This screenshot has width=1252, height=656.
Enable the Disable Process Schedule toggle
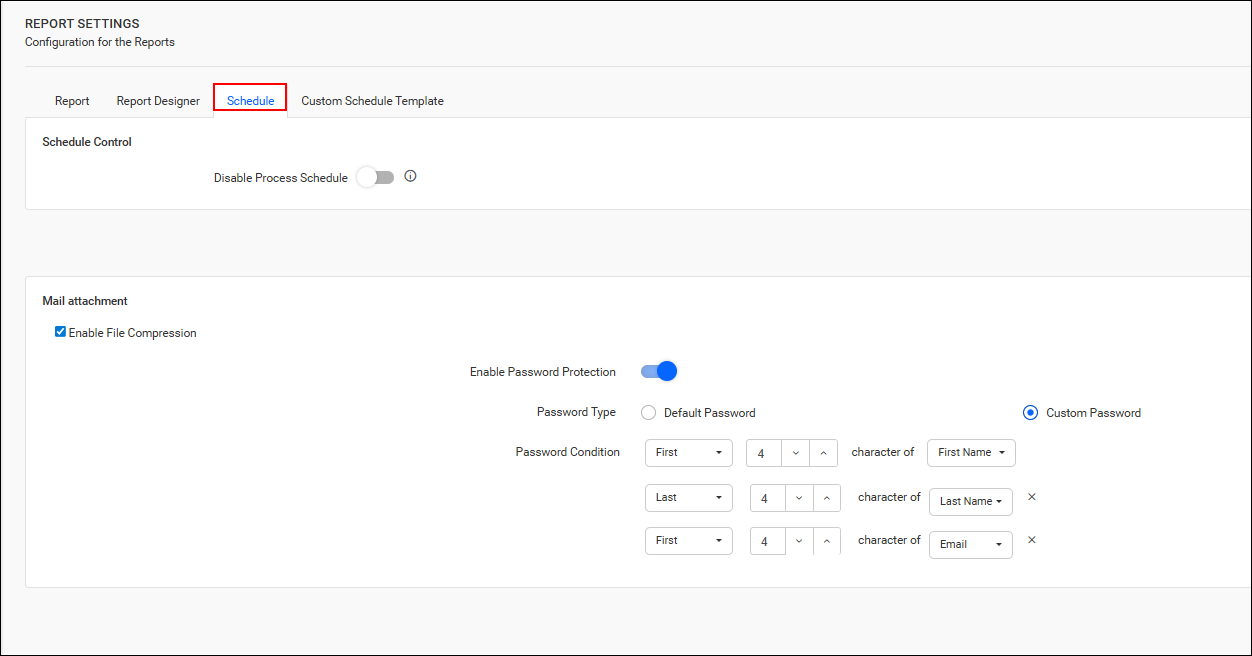375,176
